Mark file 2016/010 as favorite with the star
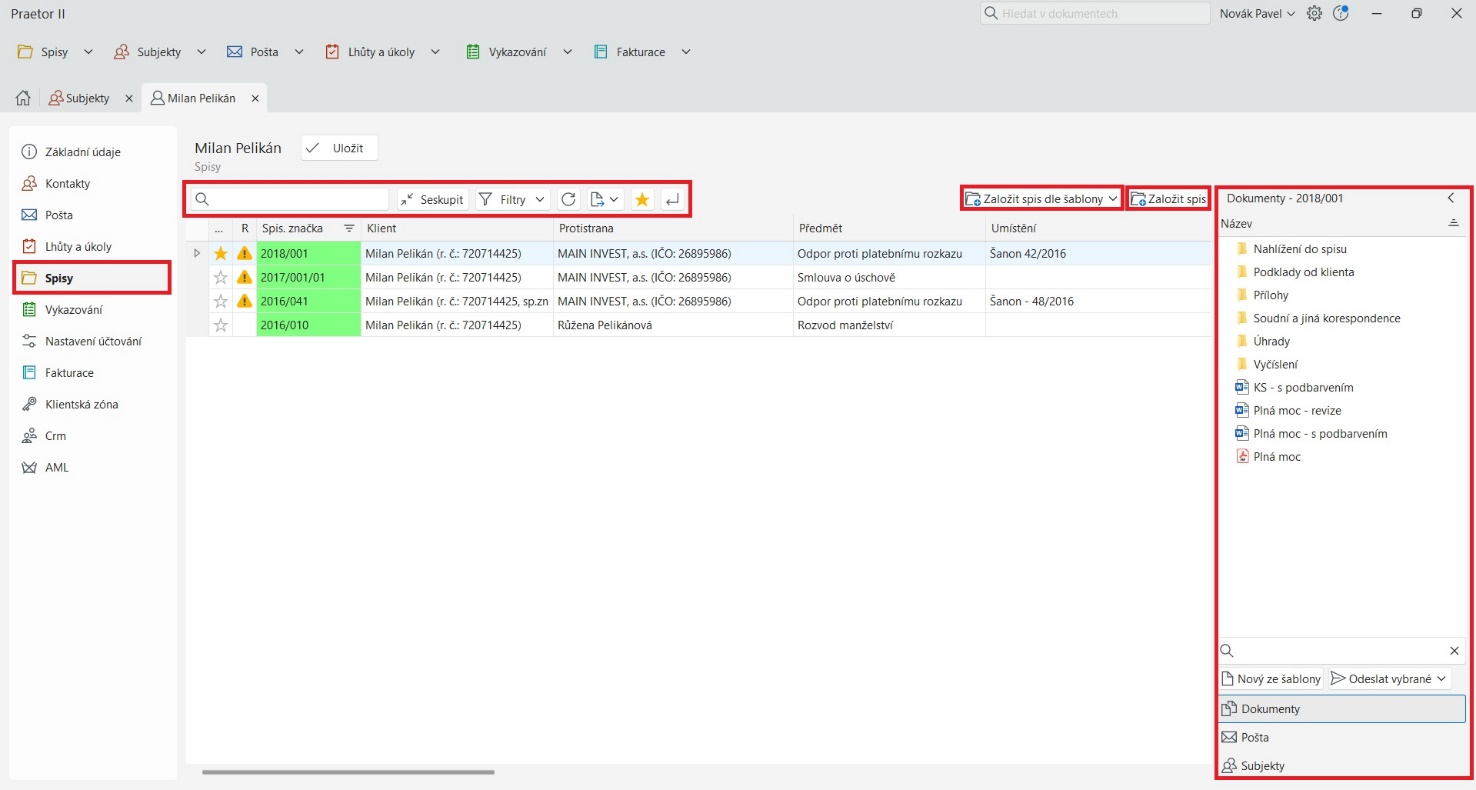The image size is (1476, 790). [221, 325]
